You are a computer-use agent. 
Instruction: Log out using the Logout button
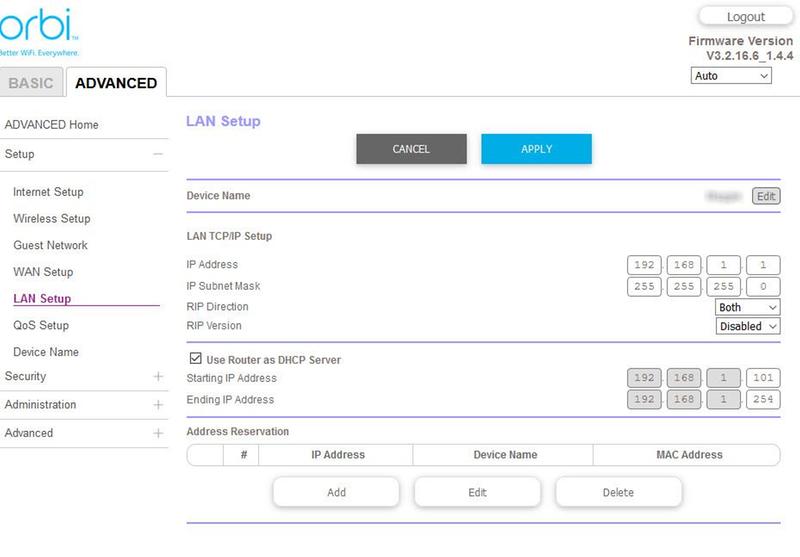coord(745,17)
